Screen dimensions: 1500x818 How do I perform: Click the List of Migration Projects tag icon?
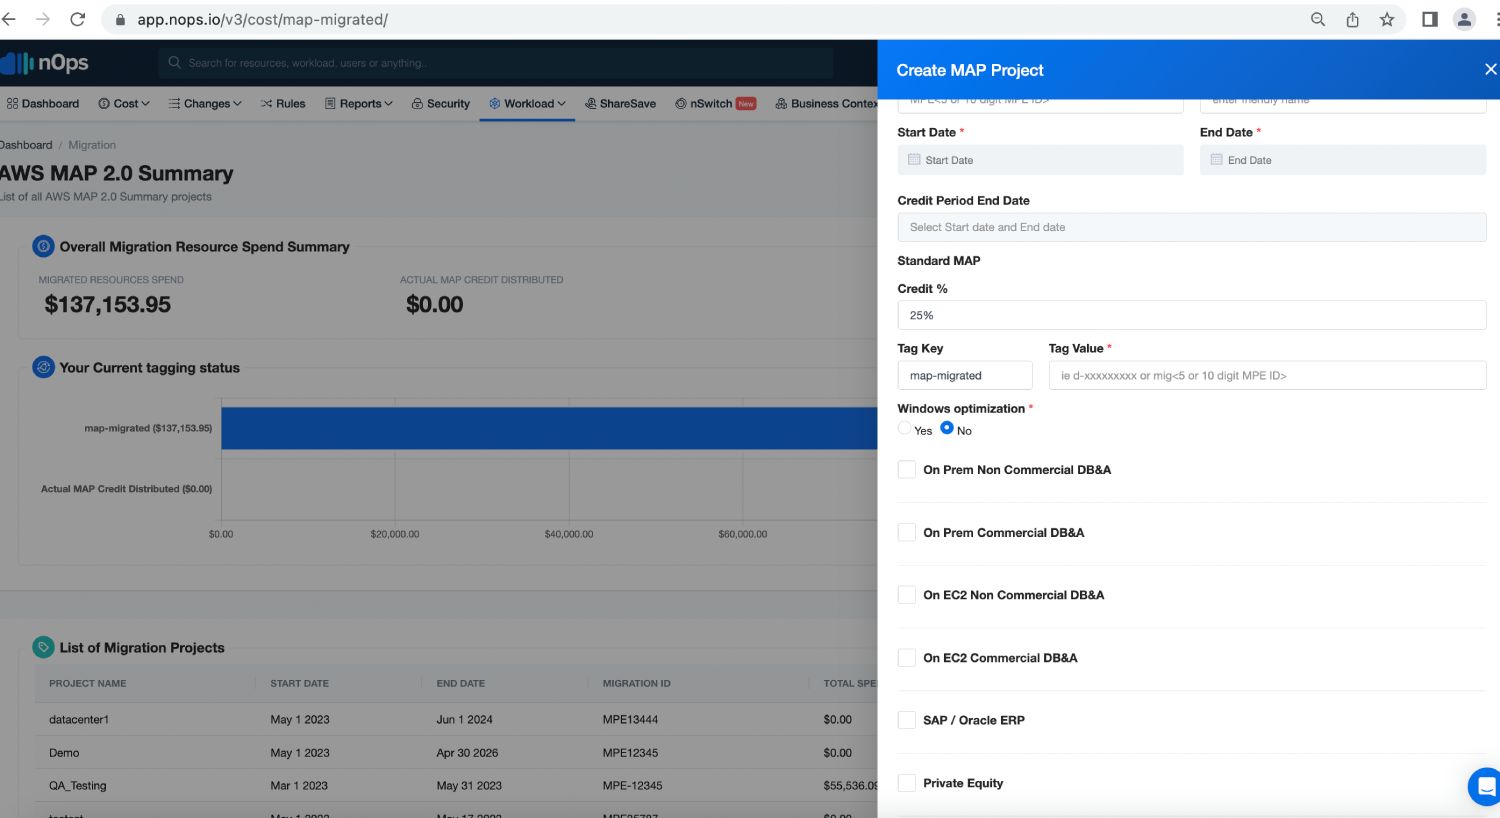43,647
